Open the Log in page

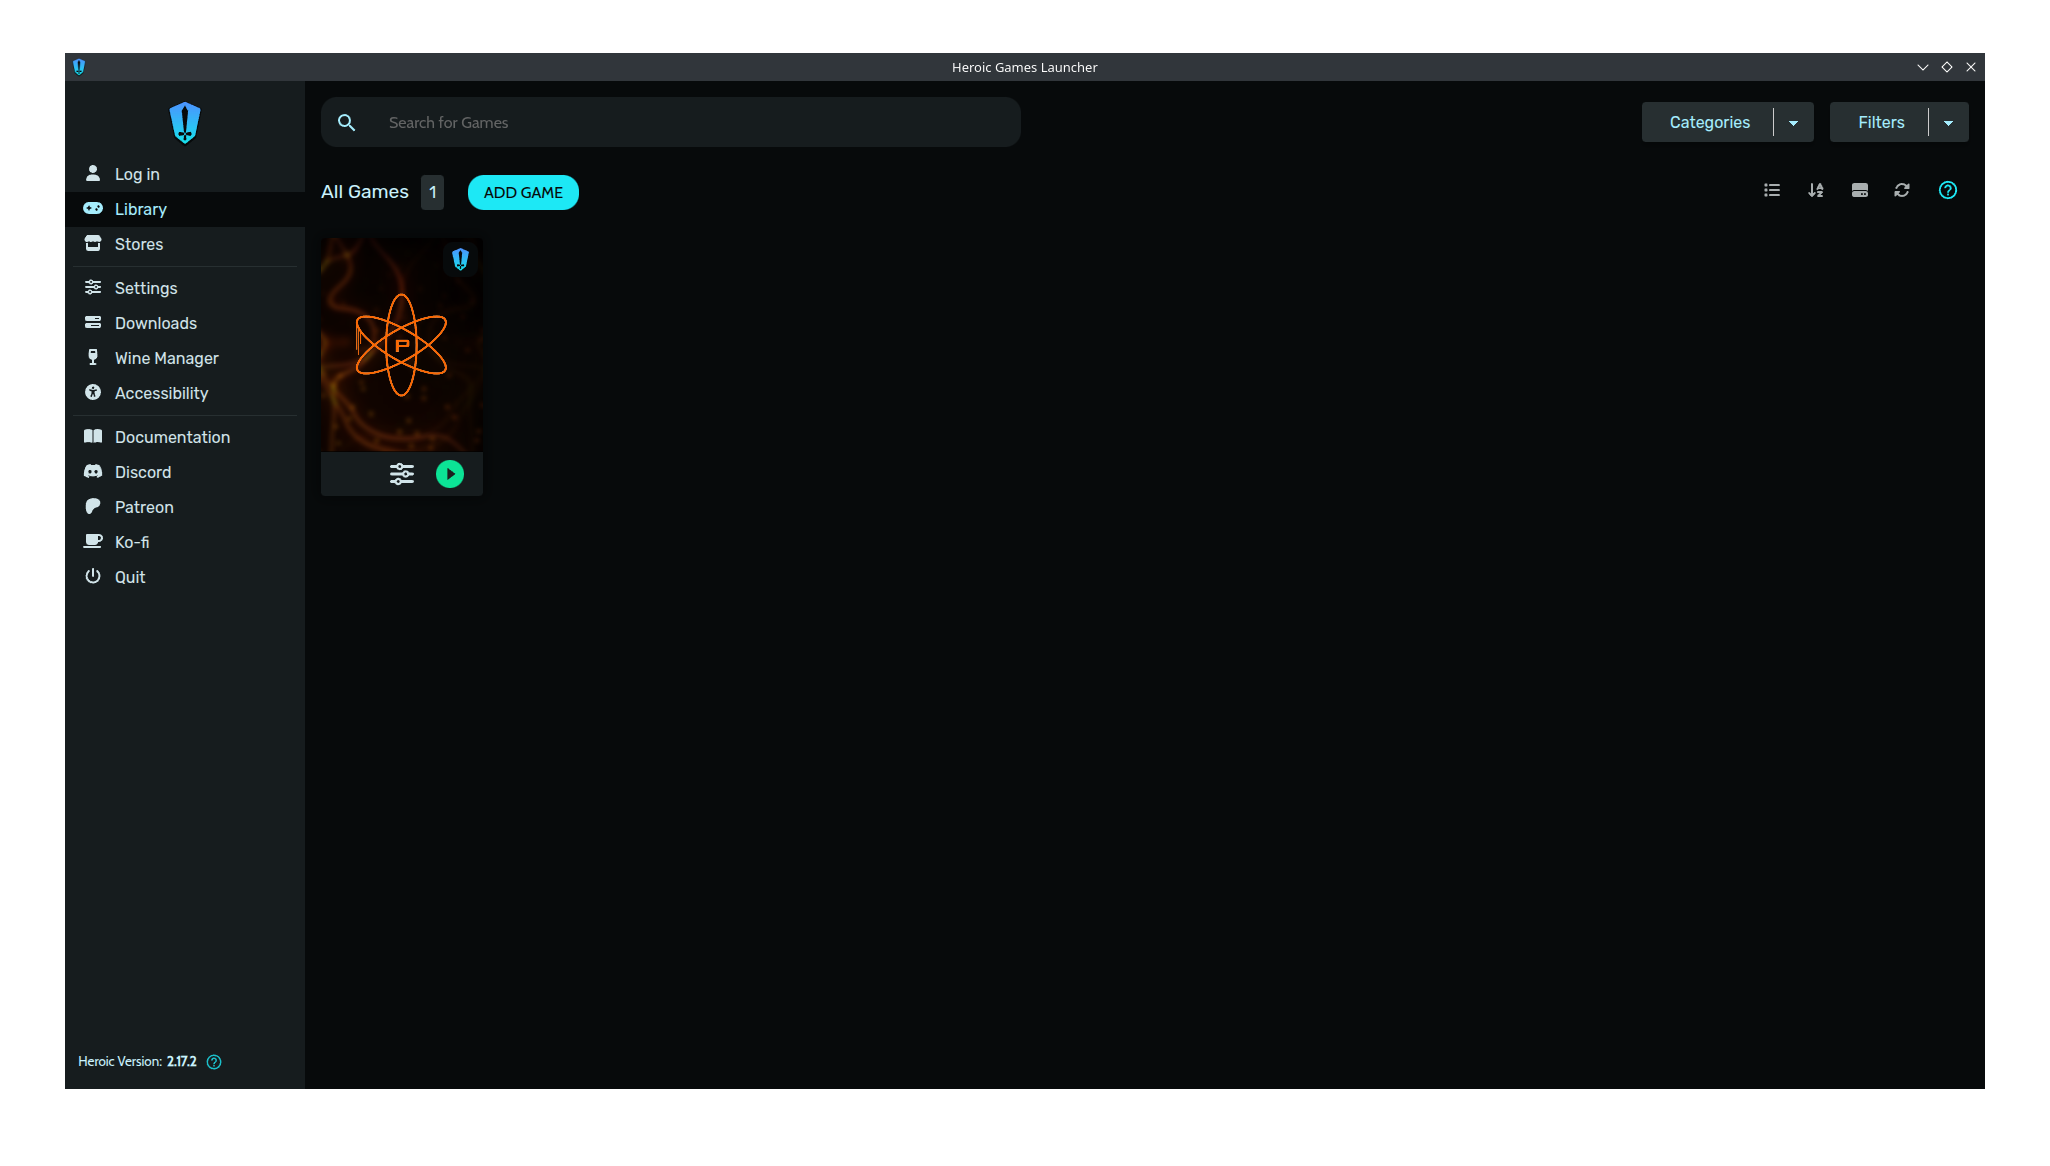[185, 174]
